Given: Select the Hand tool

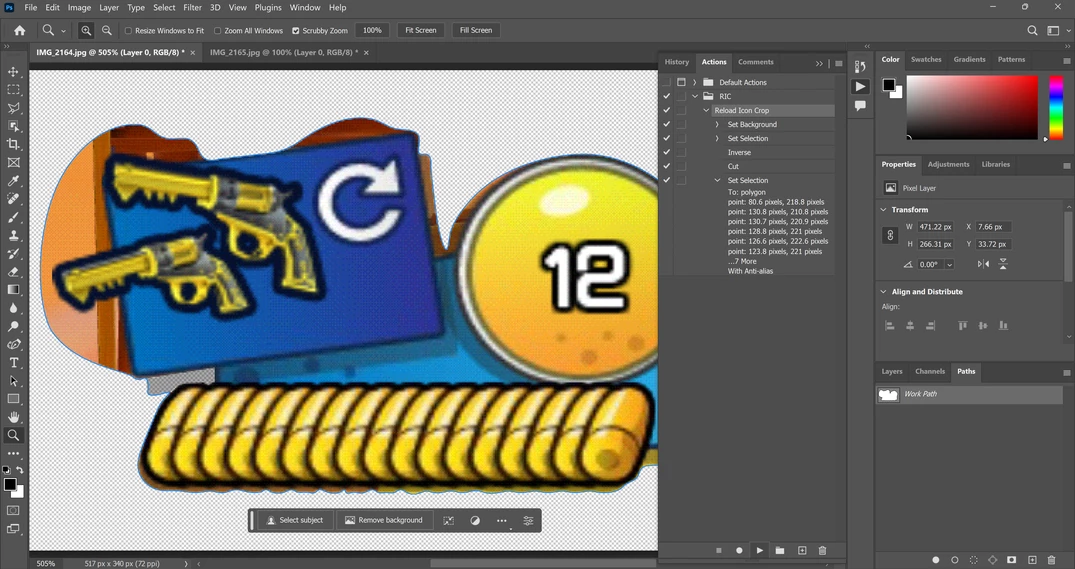Looking at the screenshot, I should tap(13, 417).
